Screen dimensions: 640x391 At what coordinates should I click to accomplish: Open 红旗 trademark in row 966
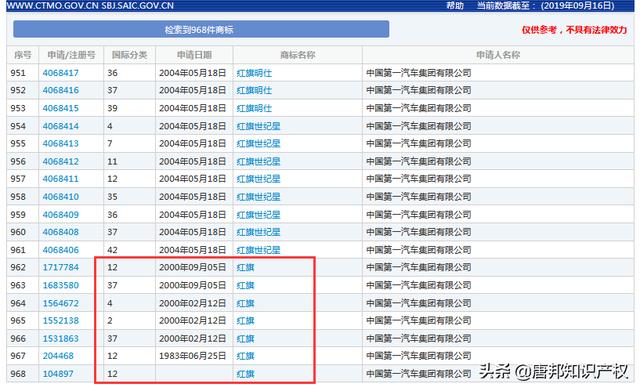[246, 338]
